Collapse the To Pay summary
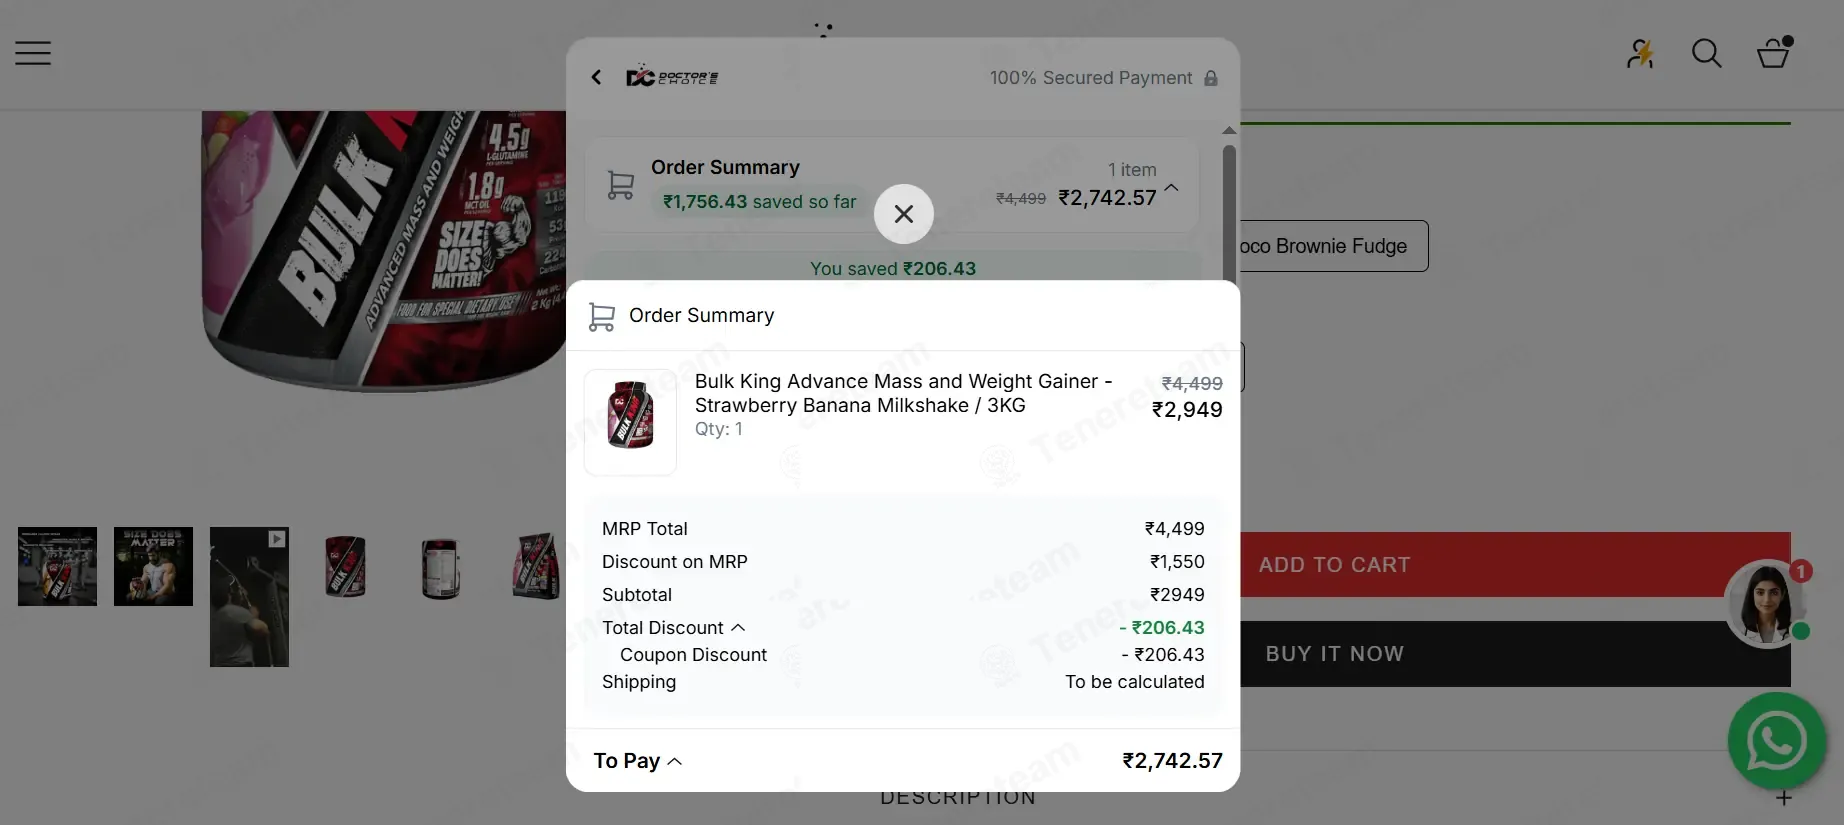This screenshot has width=1844, height=825. click(675, 761)
